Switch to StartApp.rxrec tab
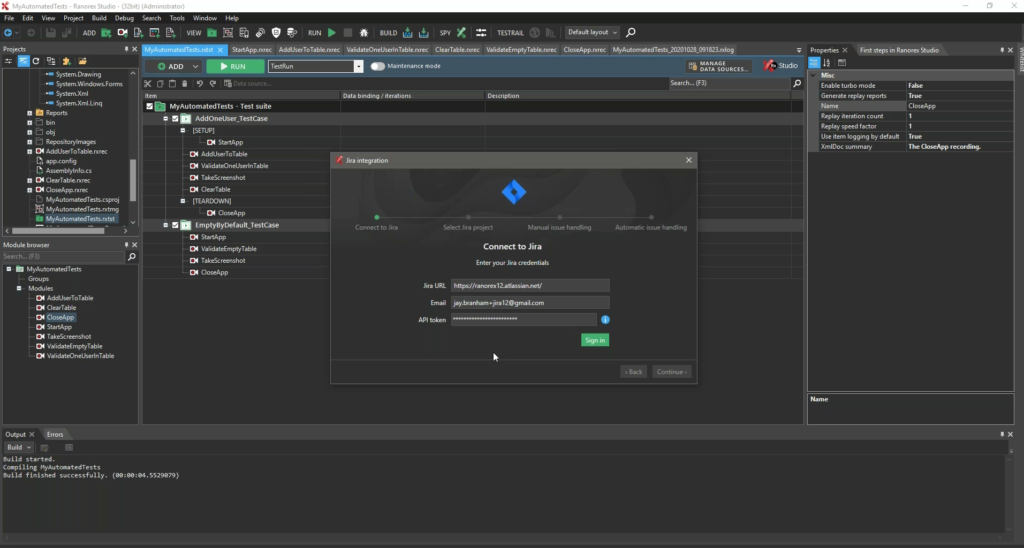This screenshot has height=548, width=1024. pyautogui.click(x=251, y=50)
